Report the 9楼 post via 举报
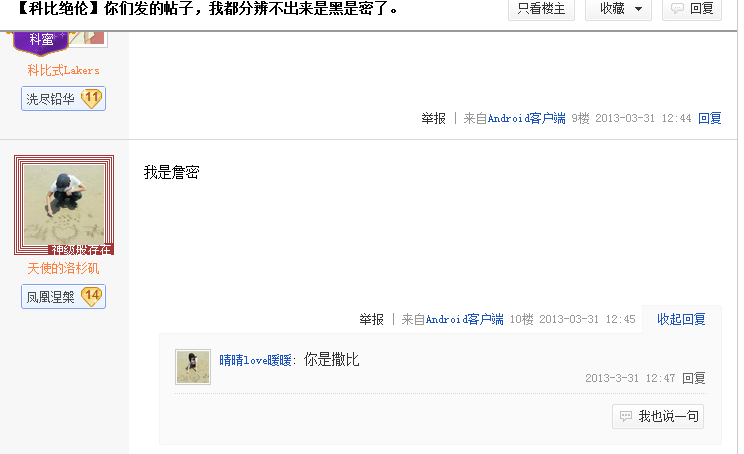744x454 pixels. click(x=433, y=118)
